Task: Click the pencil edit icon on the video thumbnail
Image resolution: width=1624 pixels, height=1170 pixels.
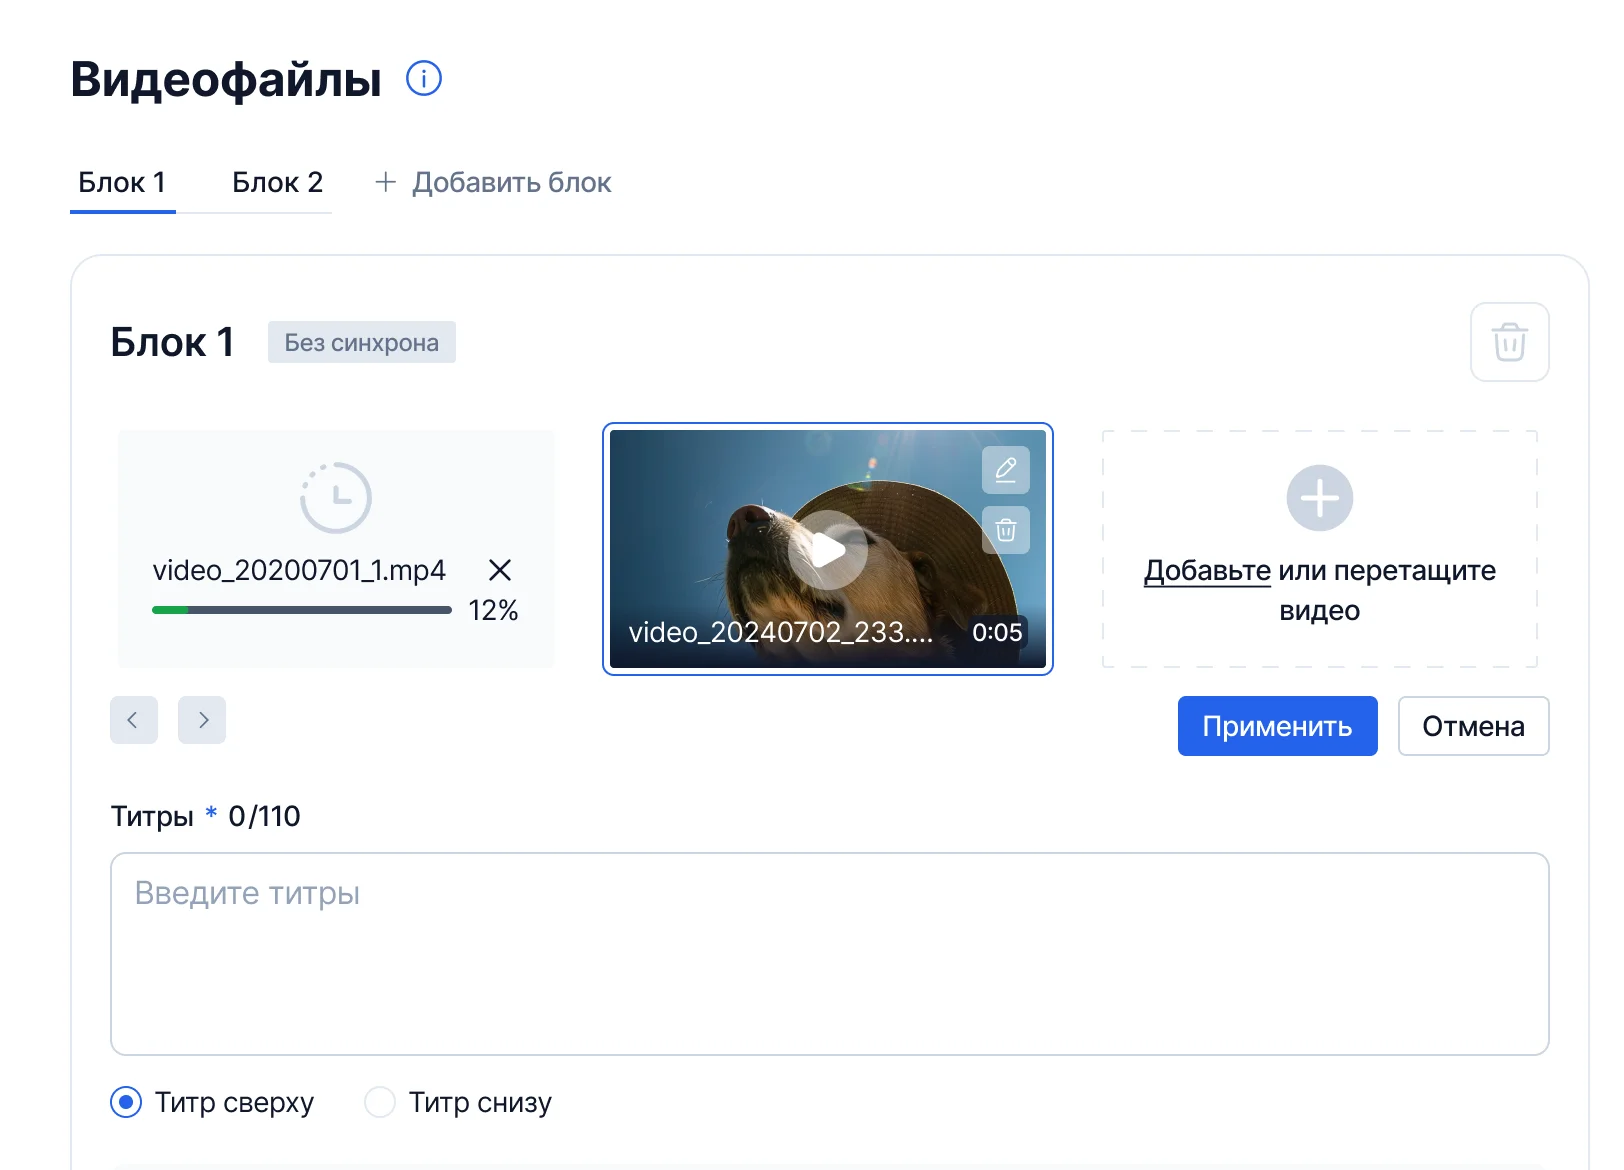Action: (1006, 470)
